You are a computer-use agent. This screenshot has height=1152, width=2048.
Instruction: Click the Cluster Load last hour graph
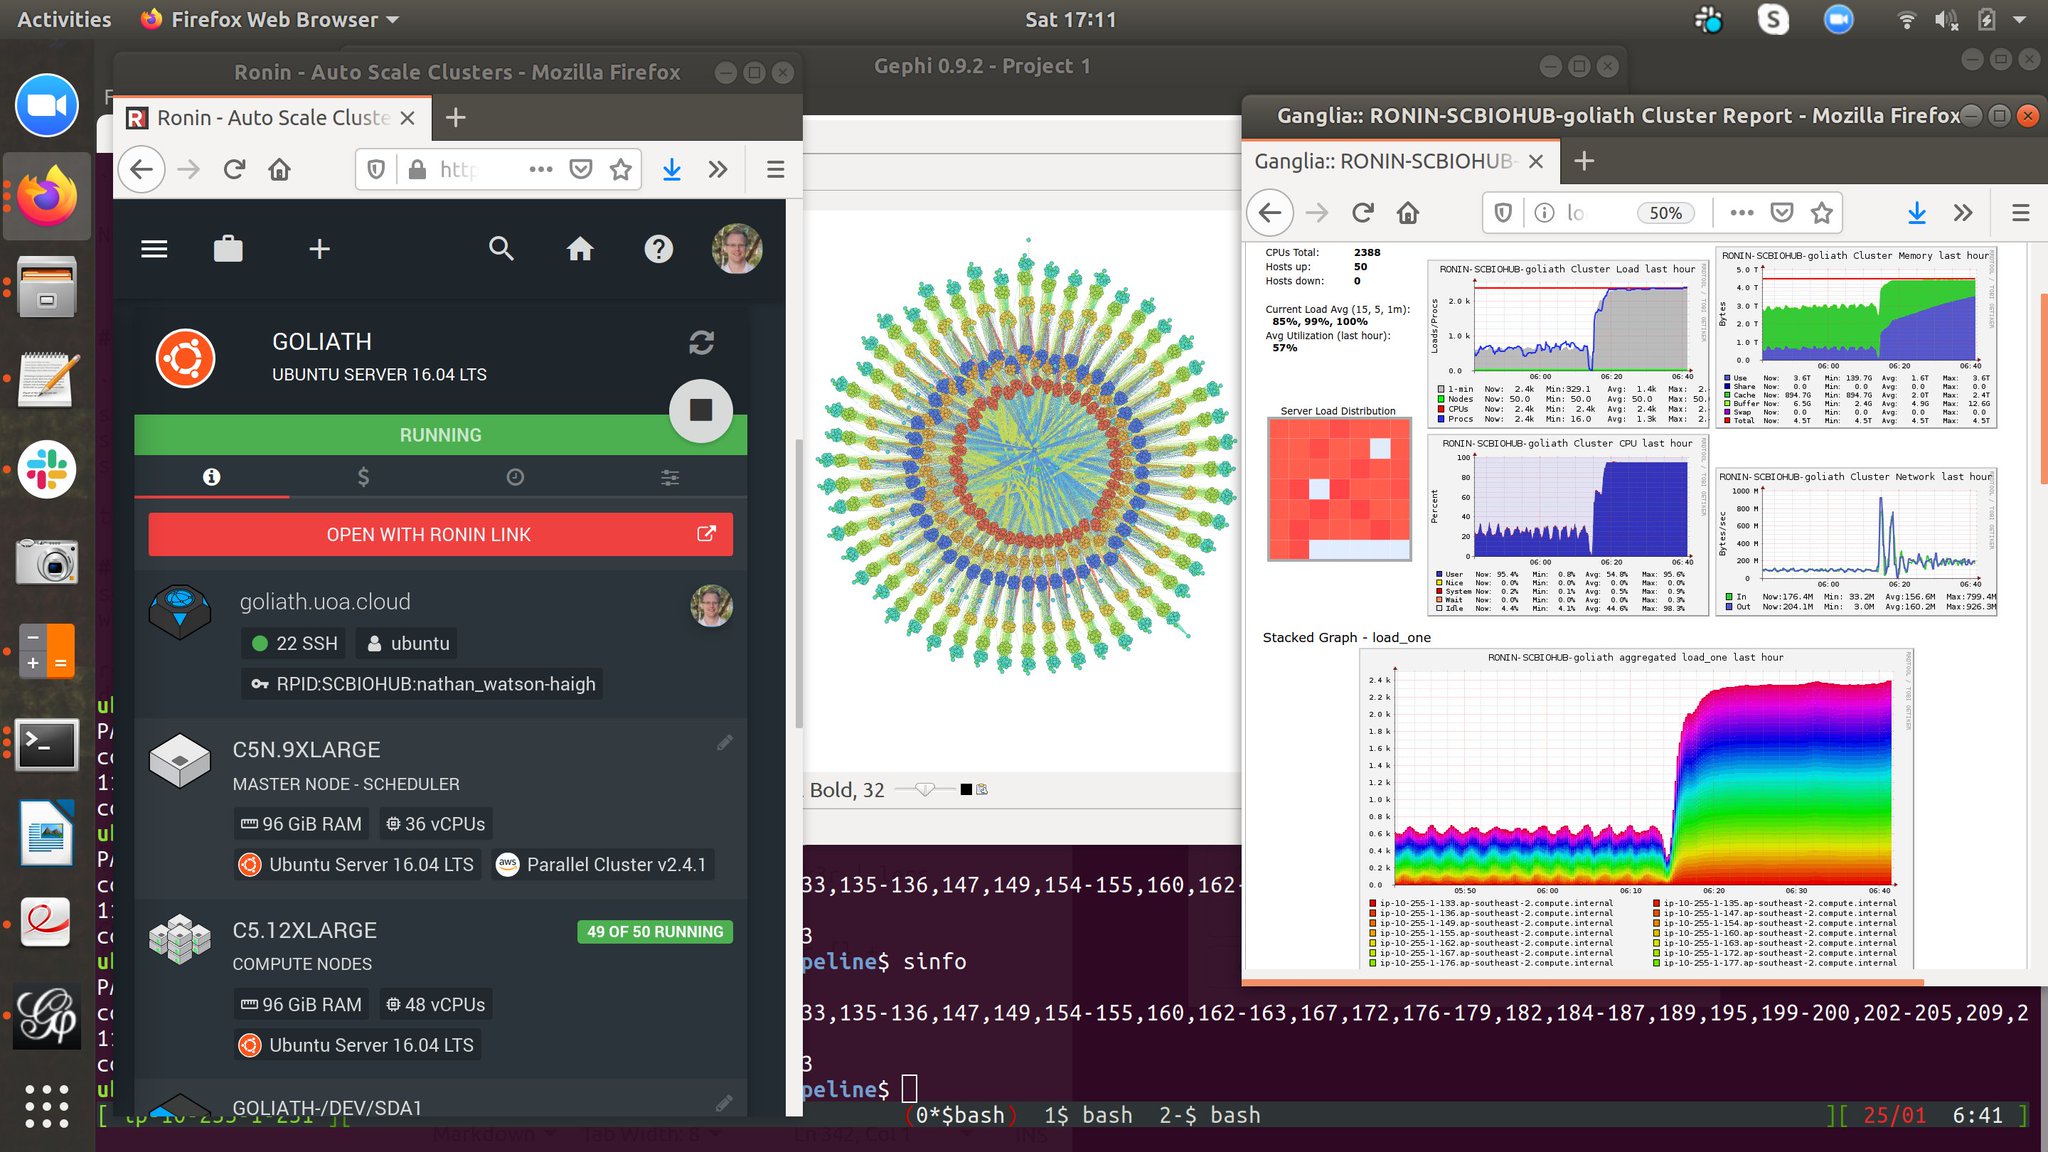tap(1568, 343)
